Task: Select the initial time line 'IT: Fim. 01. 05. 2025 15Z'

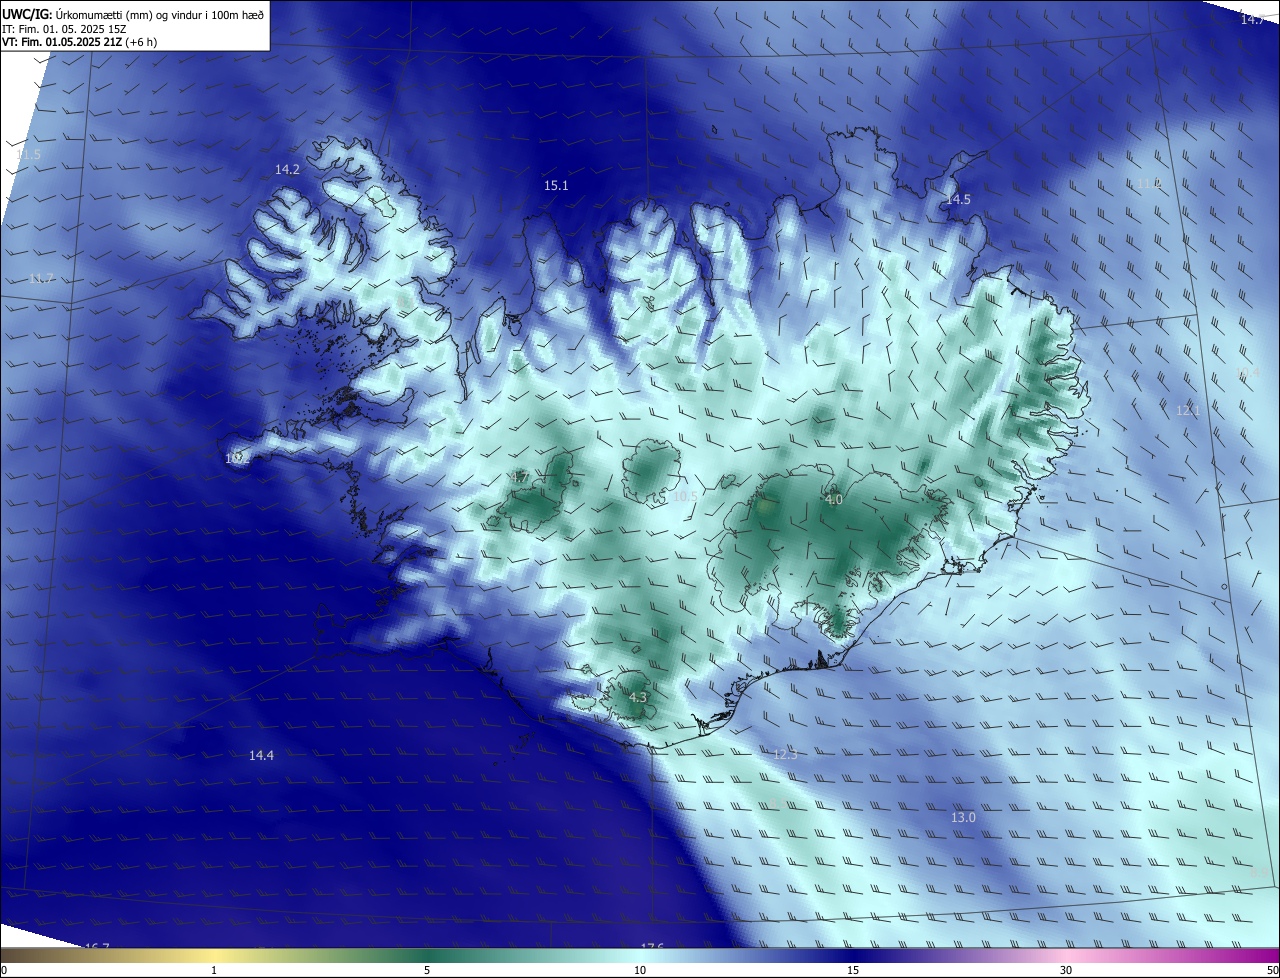Action: pyautogui.click(x=63, y=28)
